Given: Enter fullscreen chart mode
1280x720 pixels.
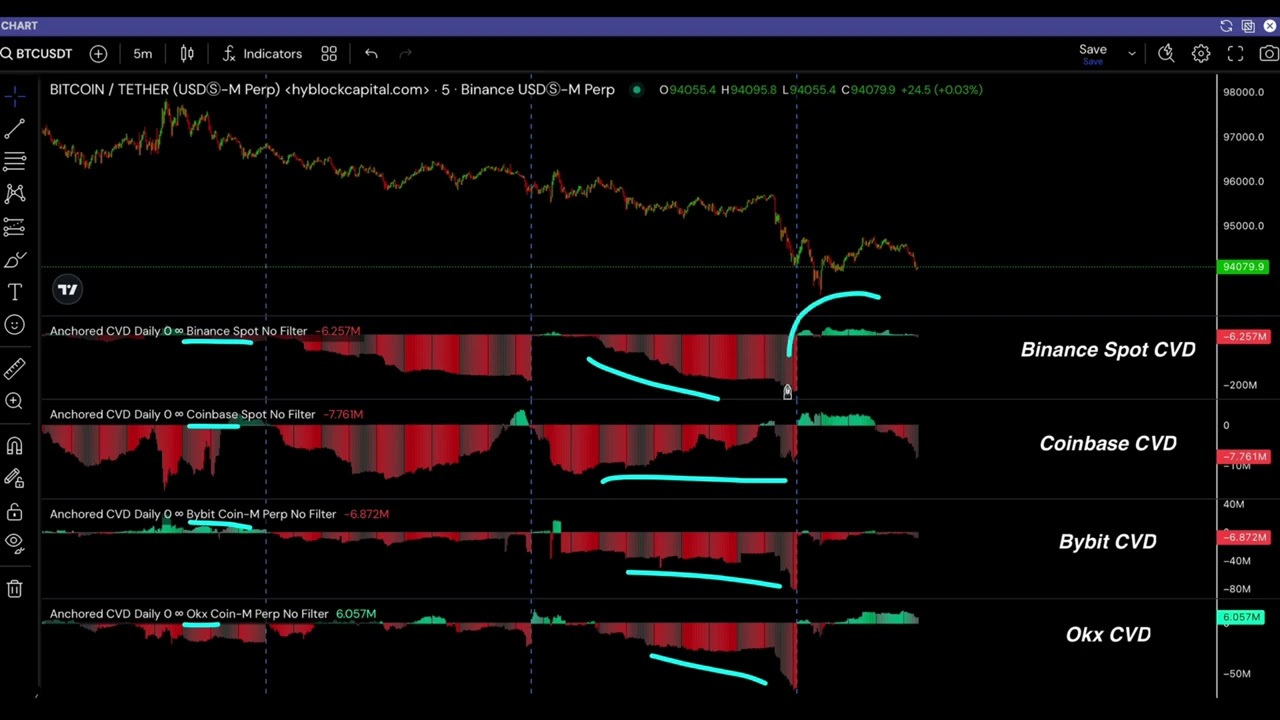Looking at the screenshot, I should pos(1235,54).
